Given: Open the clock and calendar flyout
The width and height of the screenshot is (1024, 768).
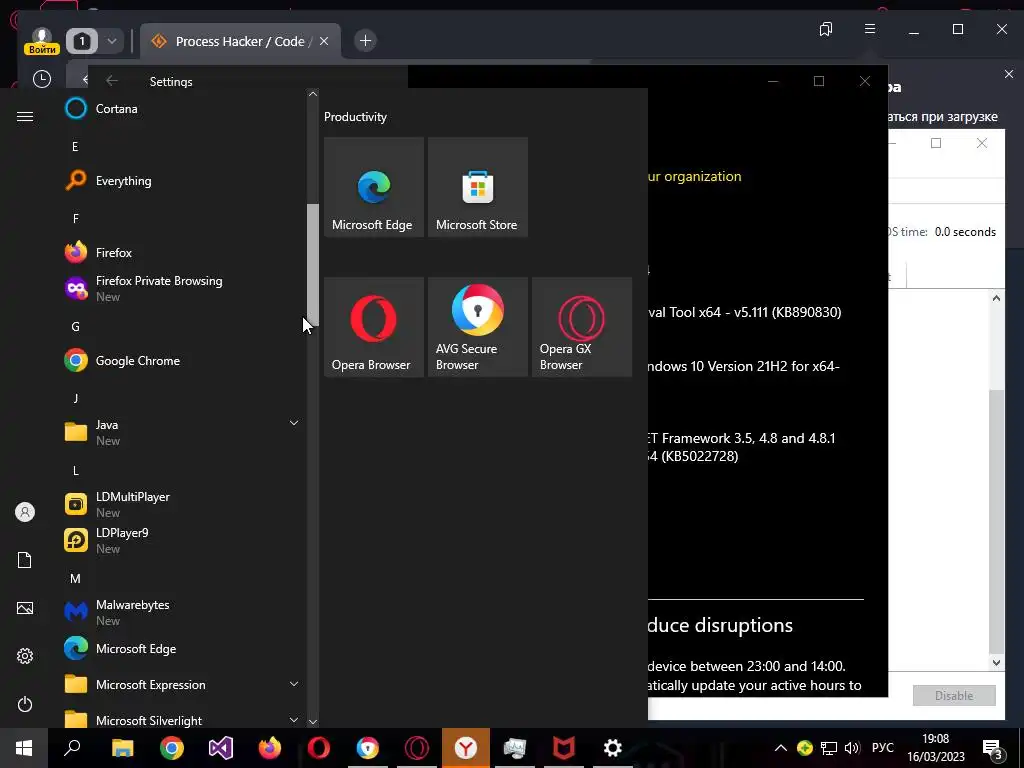Looking at the screenshot, I should 936,748.
